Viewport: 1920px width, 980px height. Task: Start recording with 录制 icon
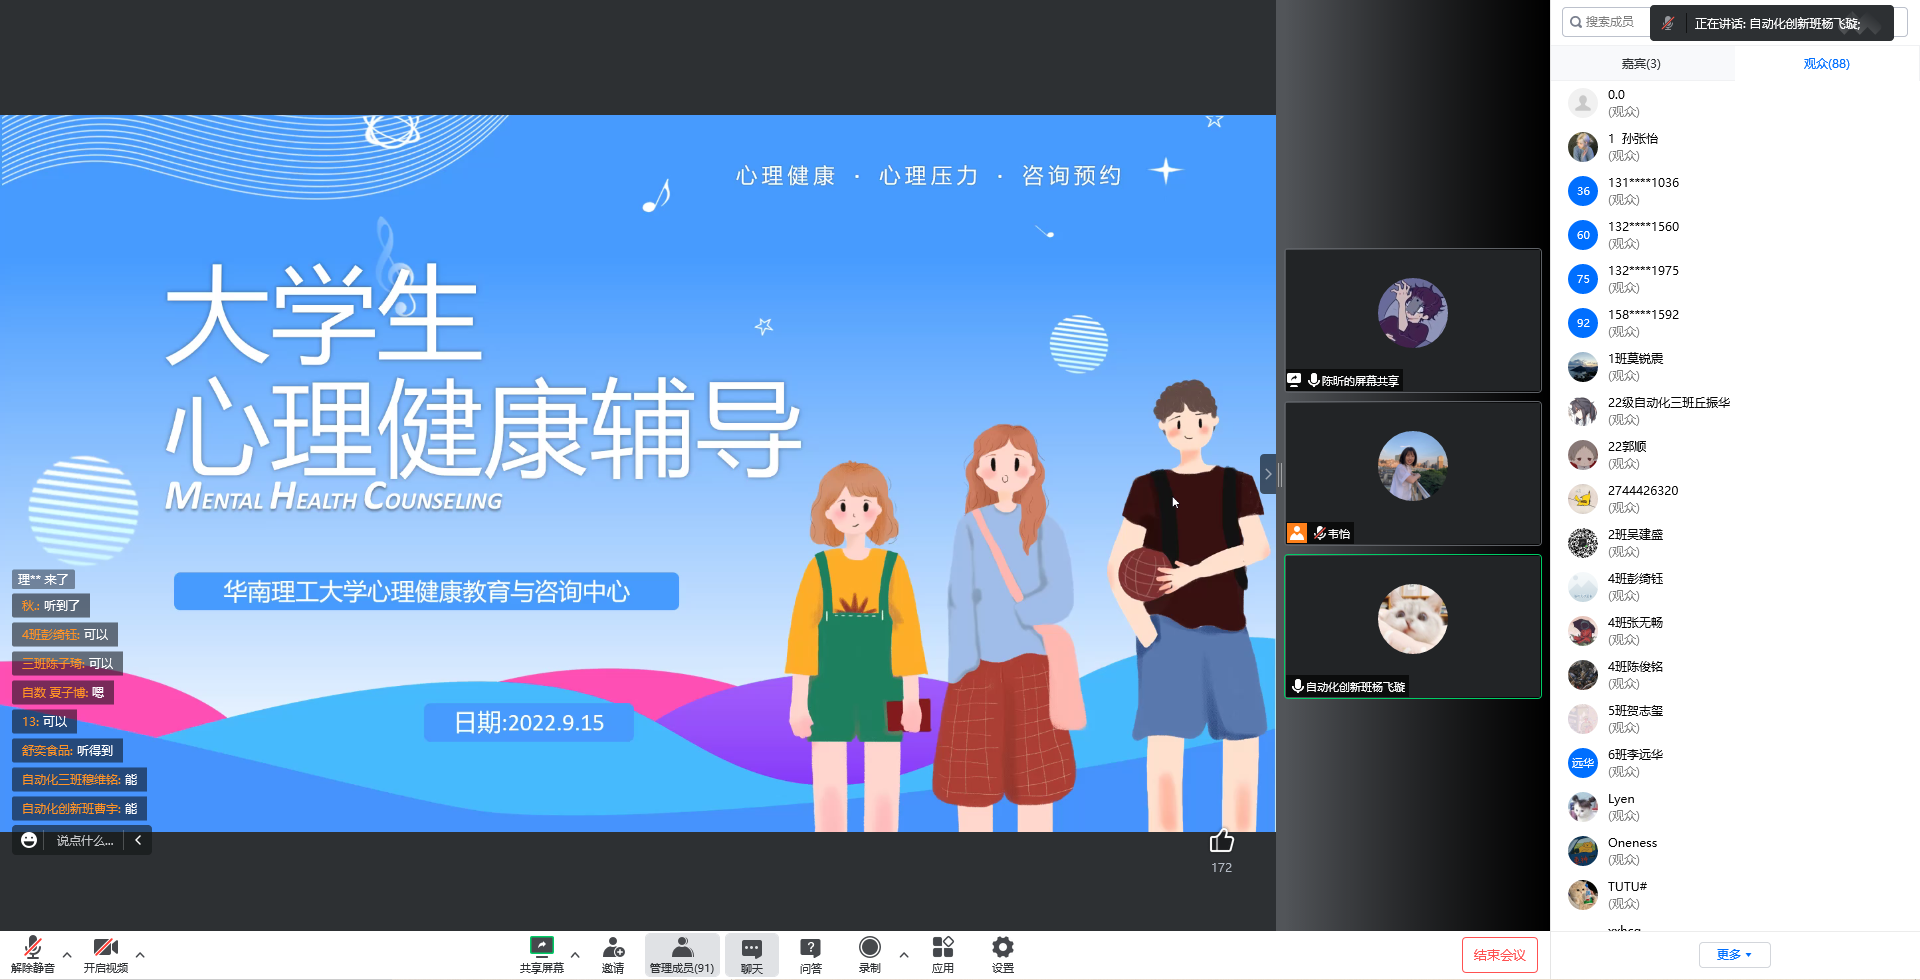click(870, 954)
